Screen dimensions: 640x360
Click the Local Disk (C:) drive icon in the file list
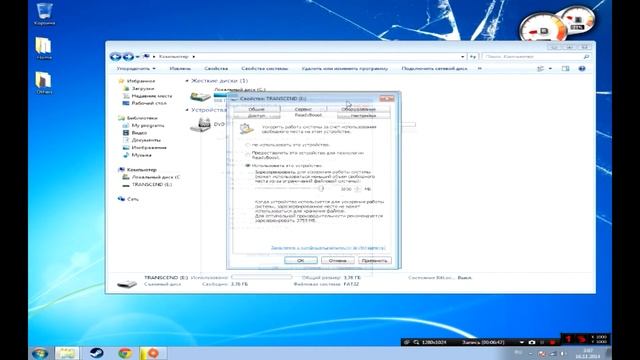coord(200,97)
